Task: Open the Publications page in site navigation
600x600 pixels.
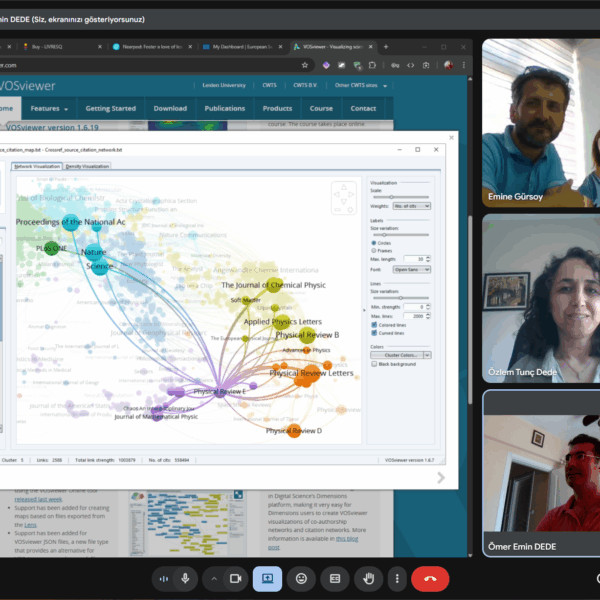Action: (x=225, y=108)
